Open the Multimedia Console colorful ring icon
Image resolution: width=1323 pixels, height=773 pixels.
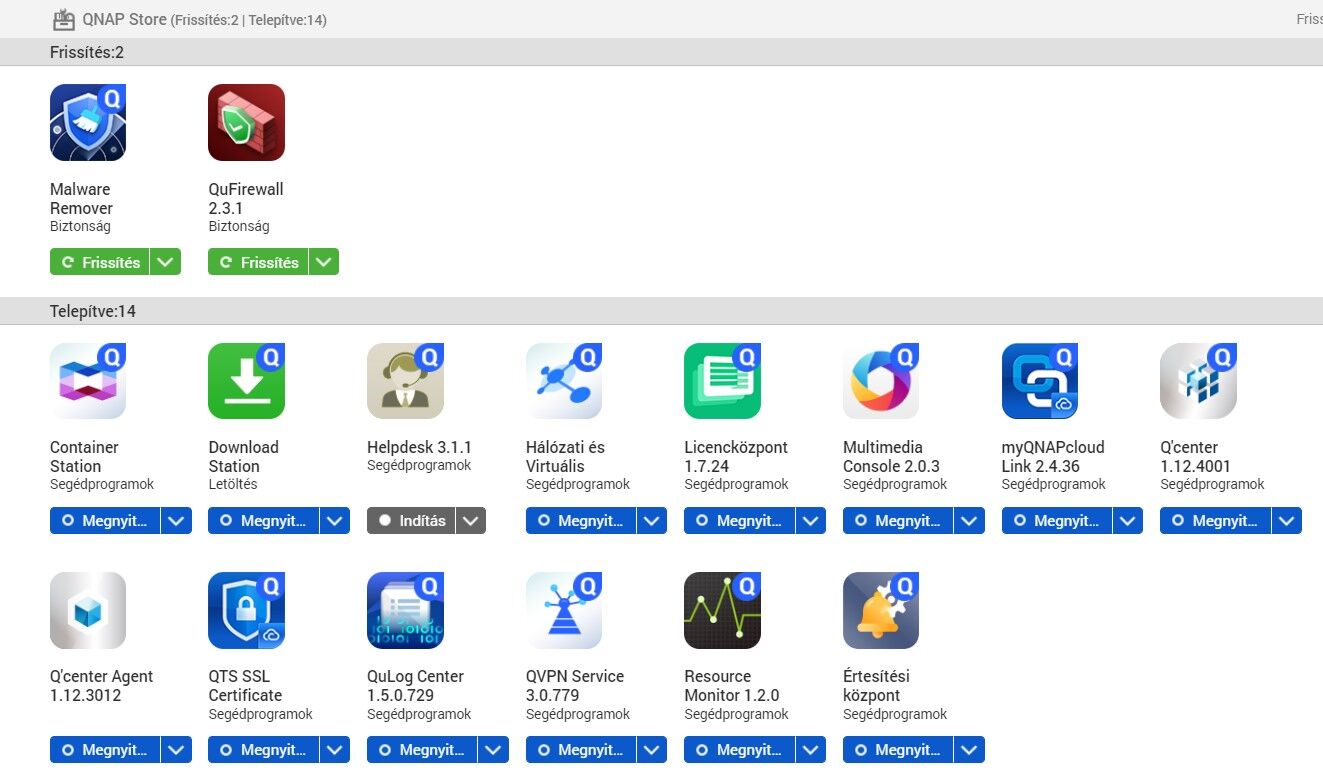click(x=881, y=381)
